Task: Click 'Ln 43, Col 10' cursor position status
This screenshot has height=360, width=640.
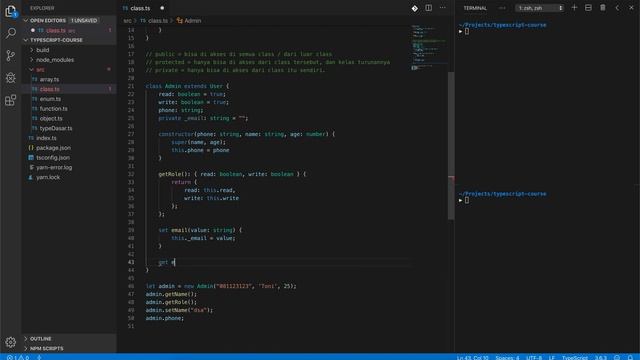Action: click(x=472, y=358)
